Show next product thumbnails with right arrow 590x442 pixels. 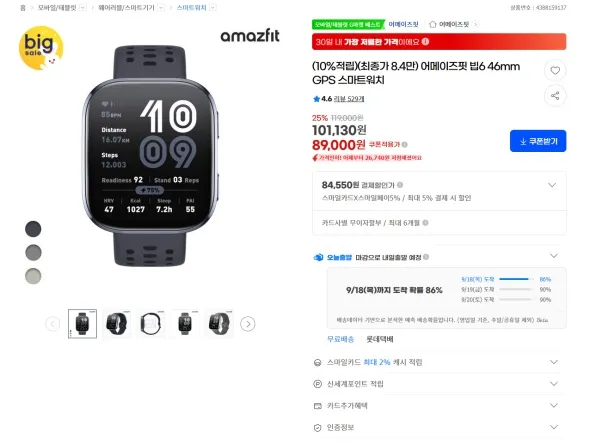pos(248,324)
